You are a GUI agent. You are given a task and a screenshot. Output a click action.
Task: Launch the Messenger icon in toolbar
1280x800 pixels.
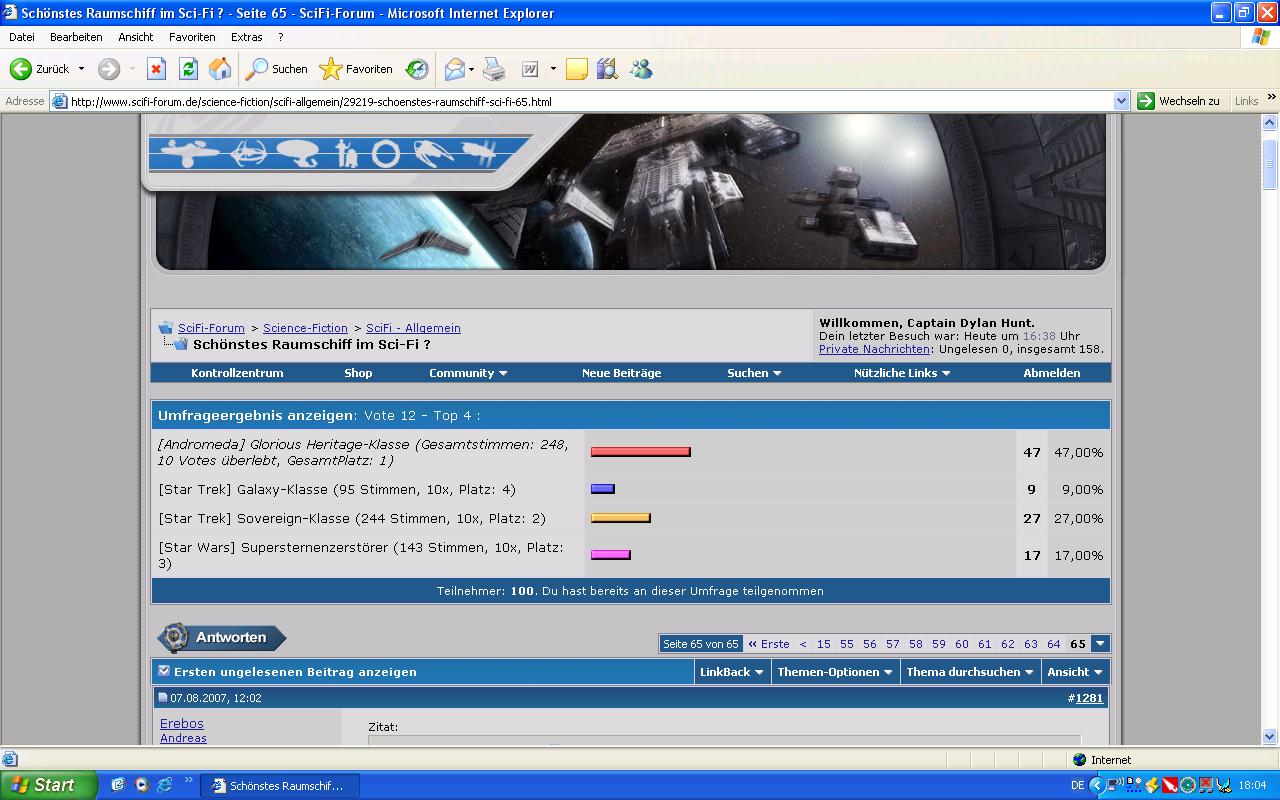[641, 69]
